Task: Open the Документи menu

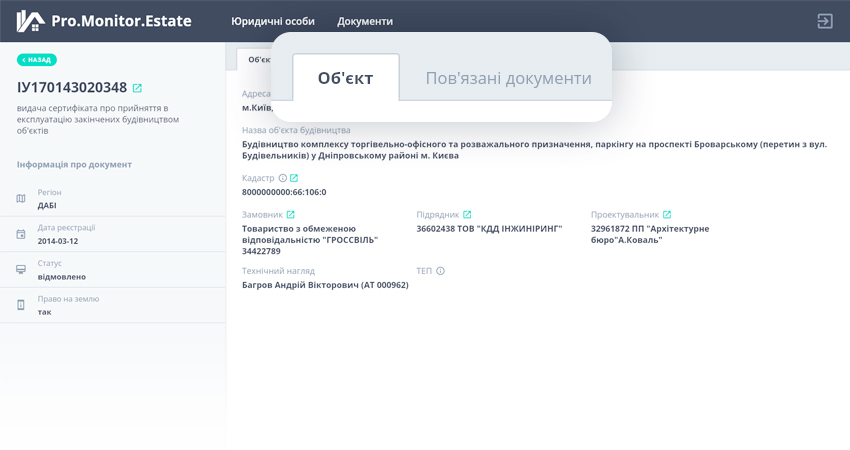Action: pos(365,21)
